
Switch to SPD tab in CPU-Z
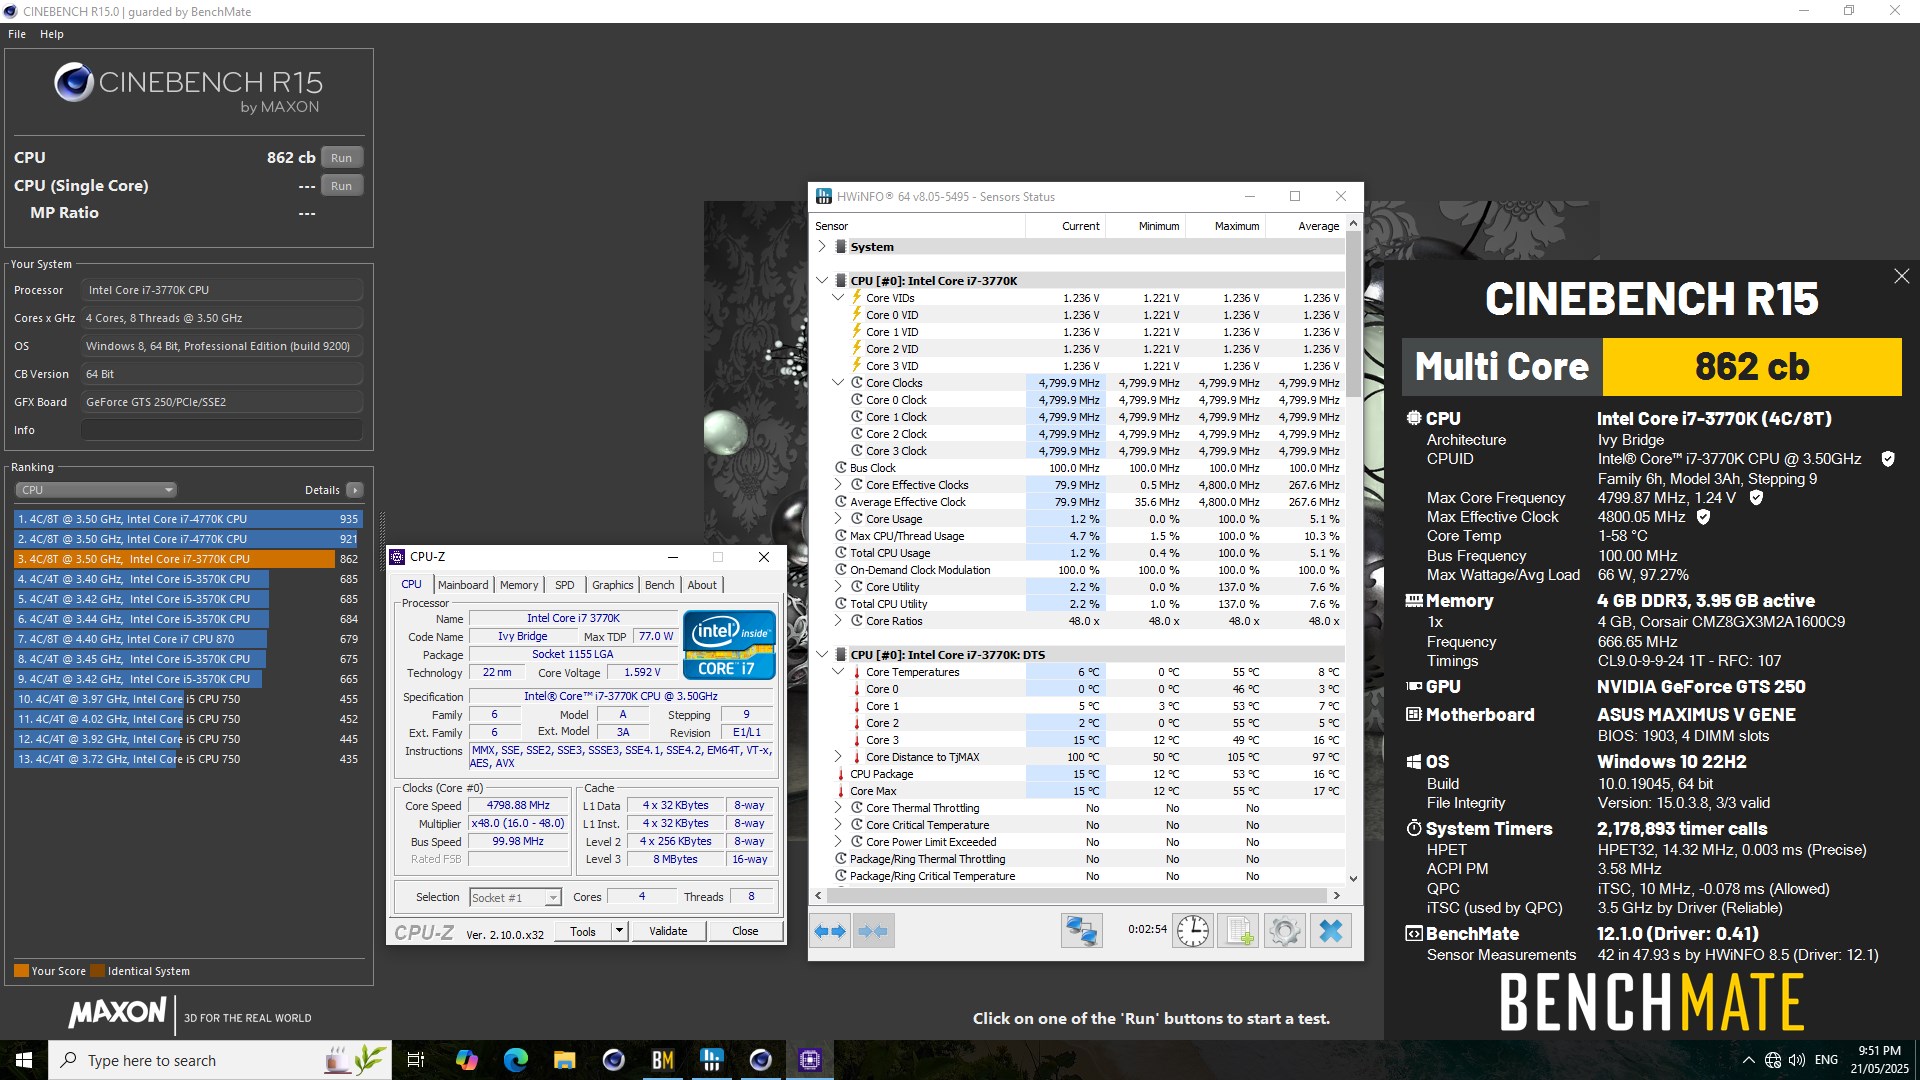click(565, 585)
